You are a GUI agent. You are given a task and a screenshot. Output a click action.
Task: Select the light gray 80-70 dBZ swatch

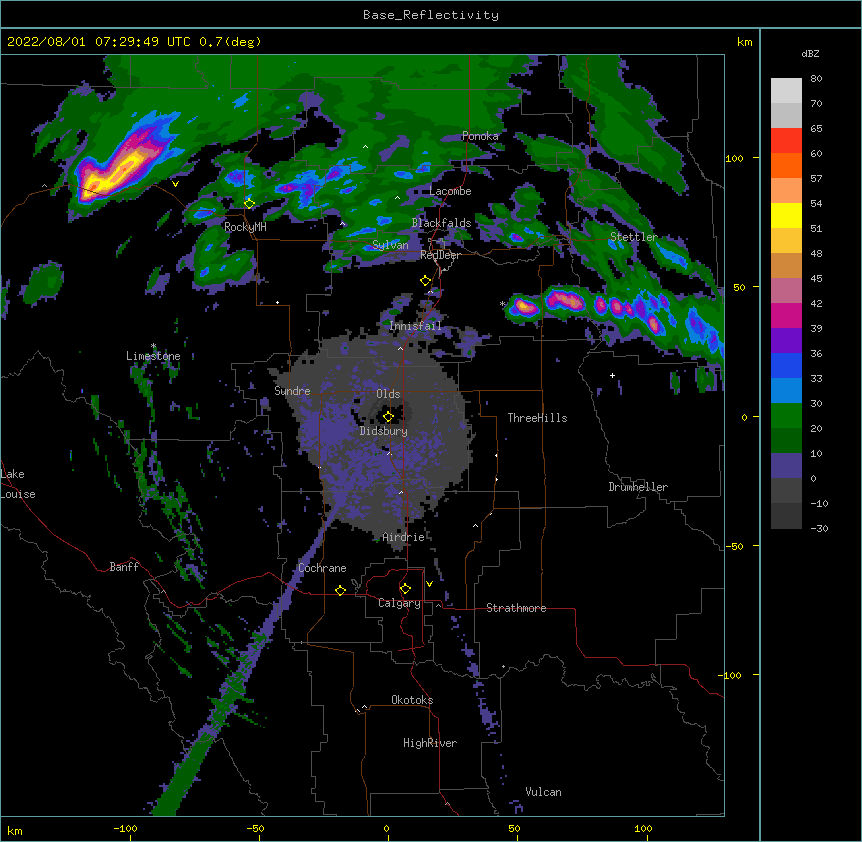pyautogui.click(x=786, y=91)
